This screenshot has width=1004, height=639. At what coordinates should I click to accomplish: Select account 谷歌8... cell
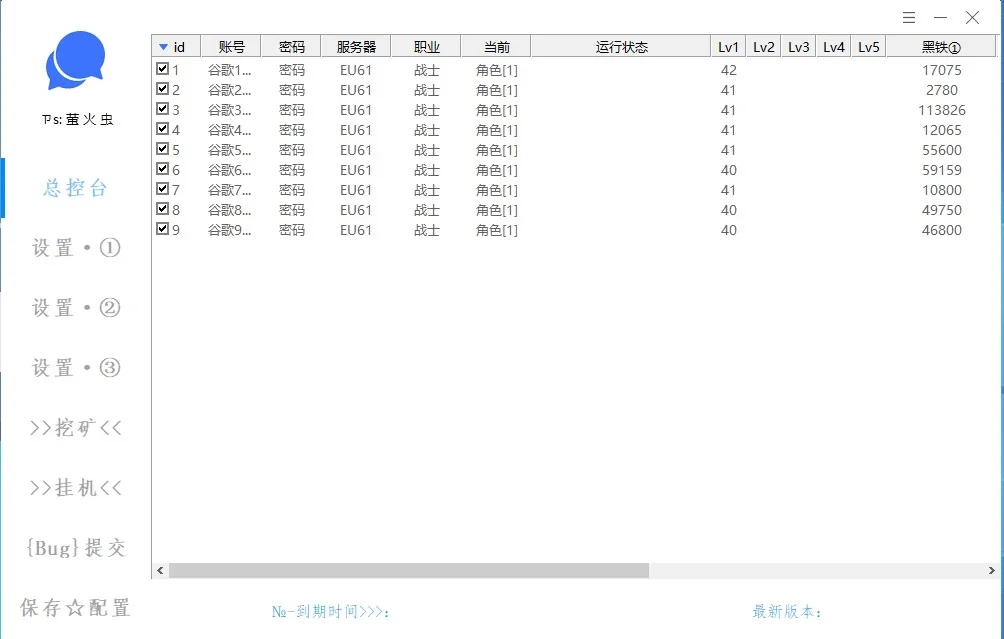229,210
